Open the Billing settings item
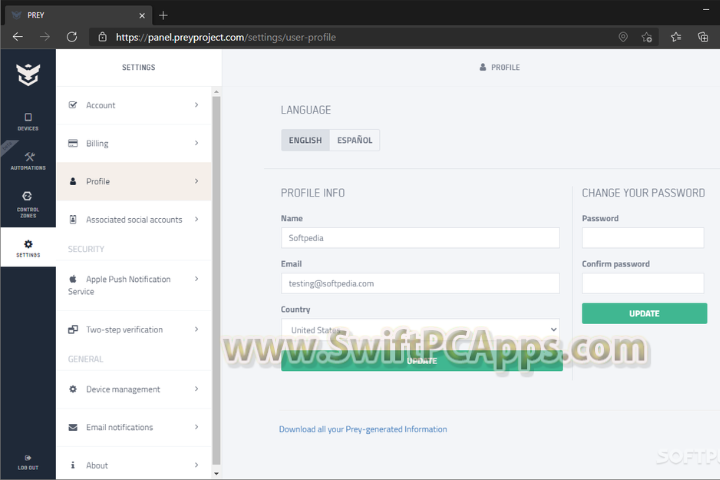The width and height of the screenshot is (720, 480). [x=134, y=143]
